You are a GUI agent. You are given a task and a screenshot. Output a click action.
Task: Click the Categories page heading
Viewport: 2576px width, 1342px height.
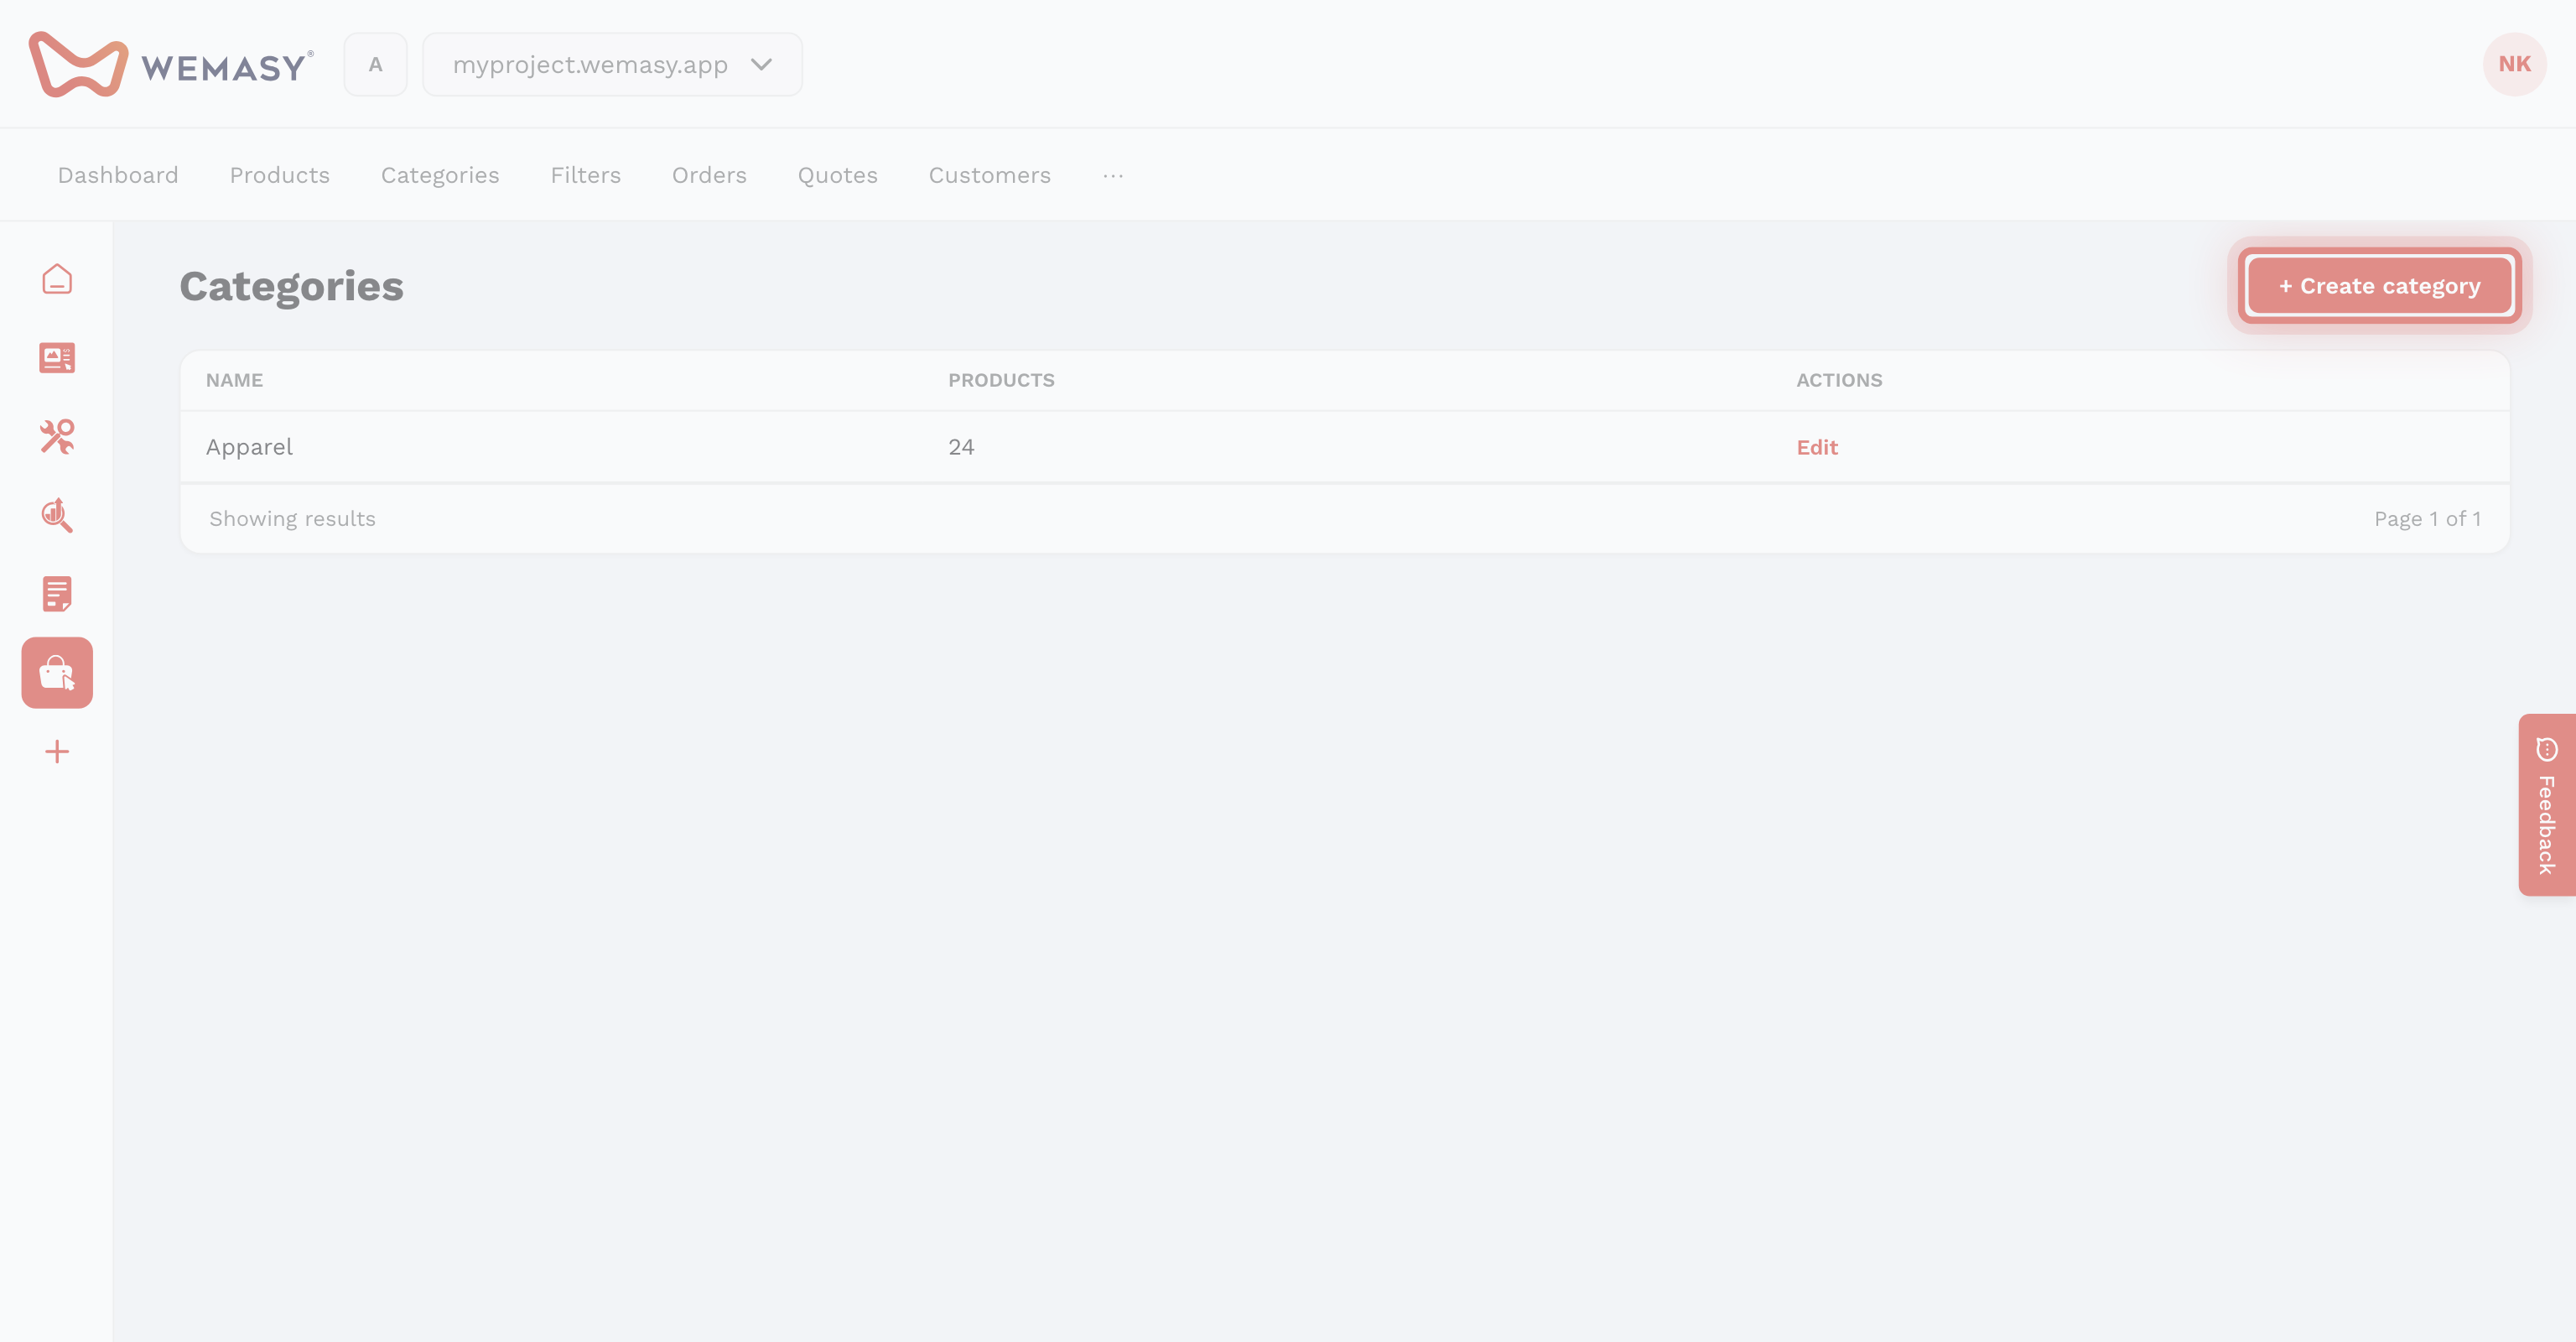[291, 286]
